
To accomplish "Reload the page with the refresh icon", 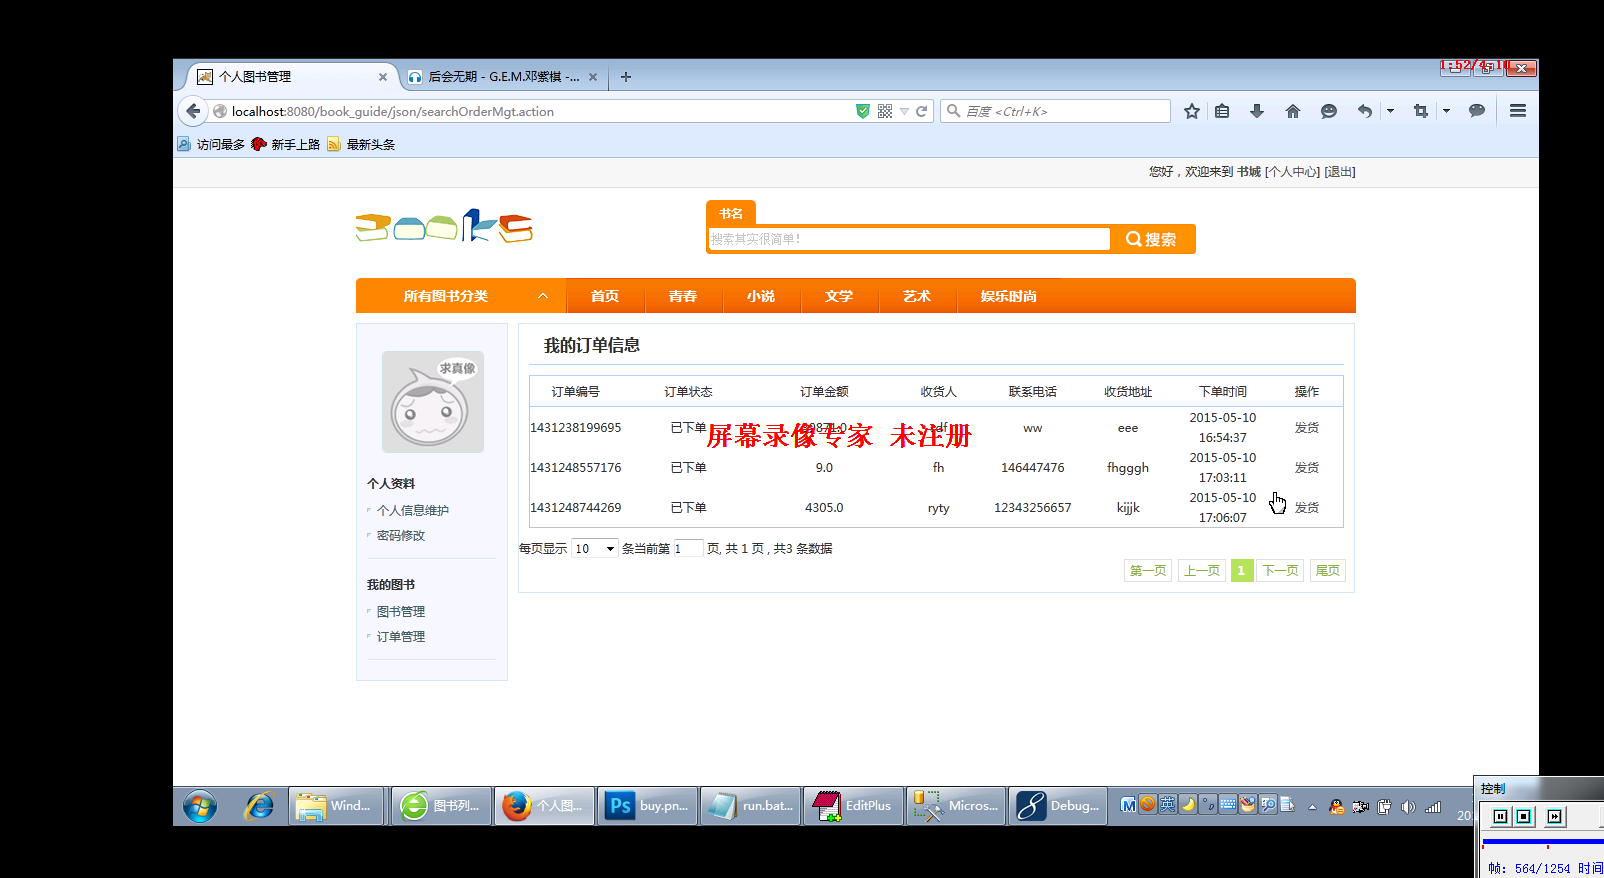I will click(922, 111).
